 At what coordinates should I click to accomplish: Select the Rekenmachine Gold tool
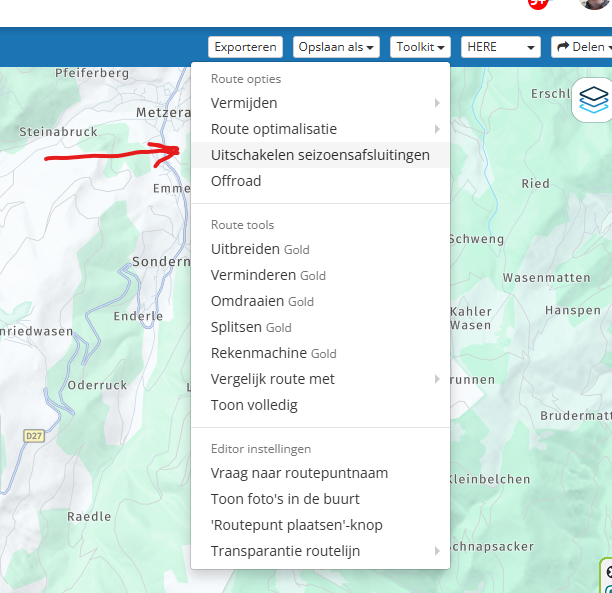(273, 353)
